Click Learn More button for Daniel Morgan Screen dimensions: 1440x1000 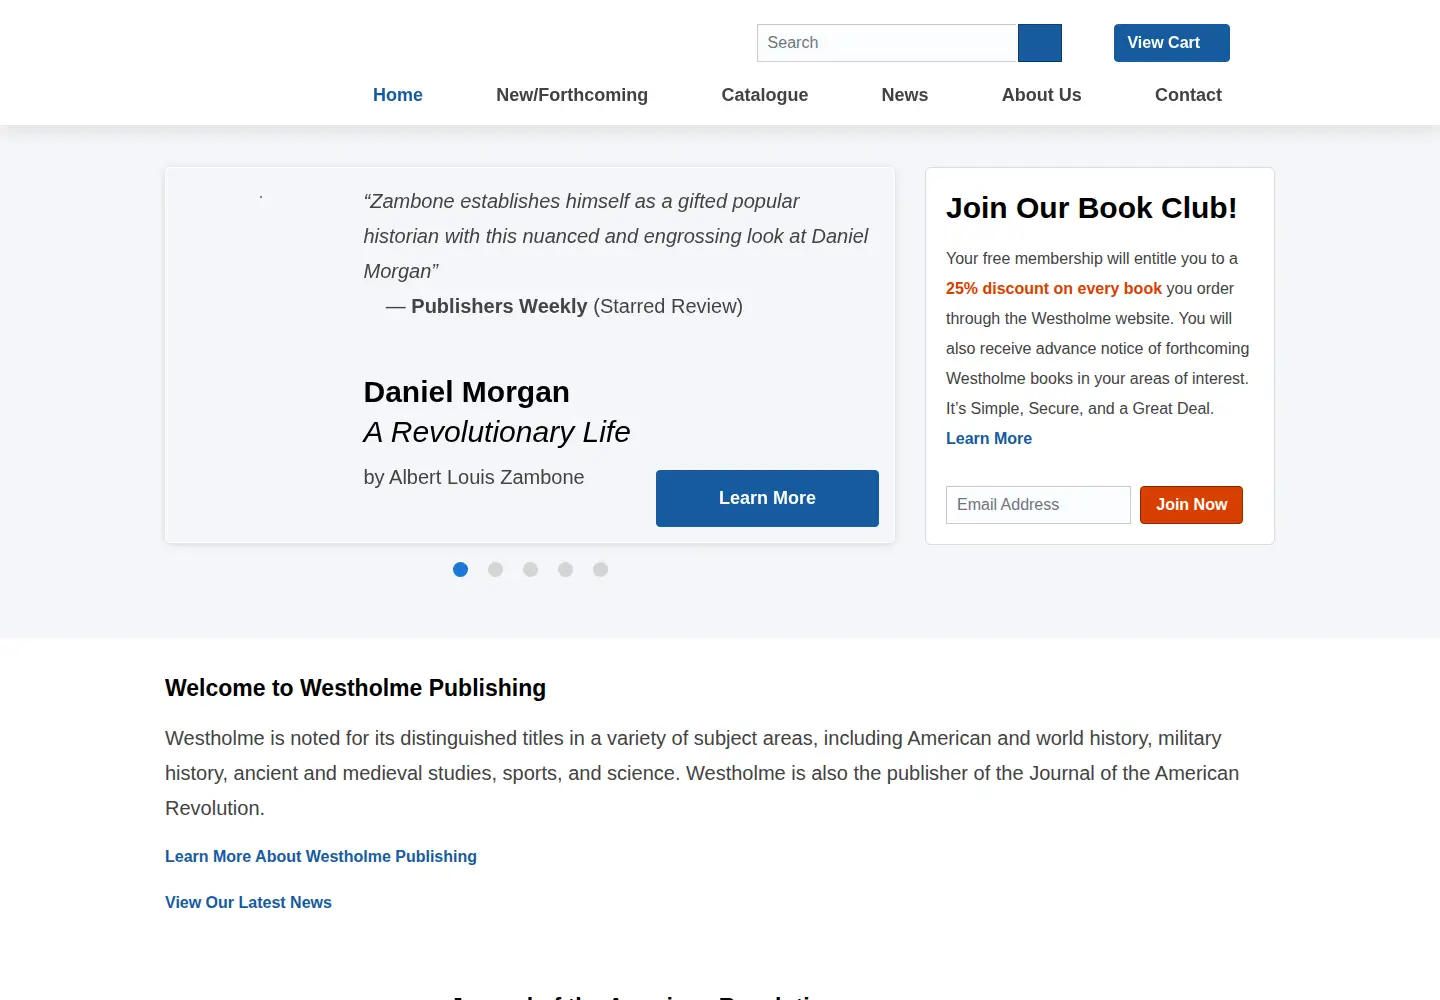pyautogui.click(x=767, y=498)
